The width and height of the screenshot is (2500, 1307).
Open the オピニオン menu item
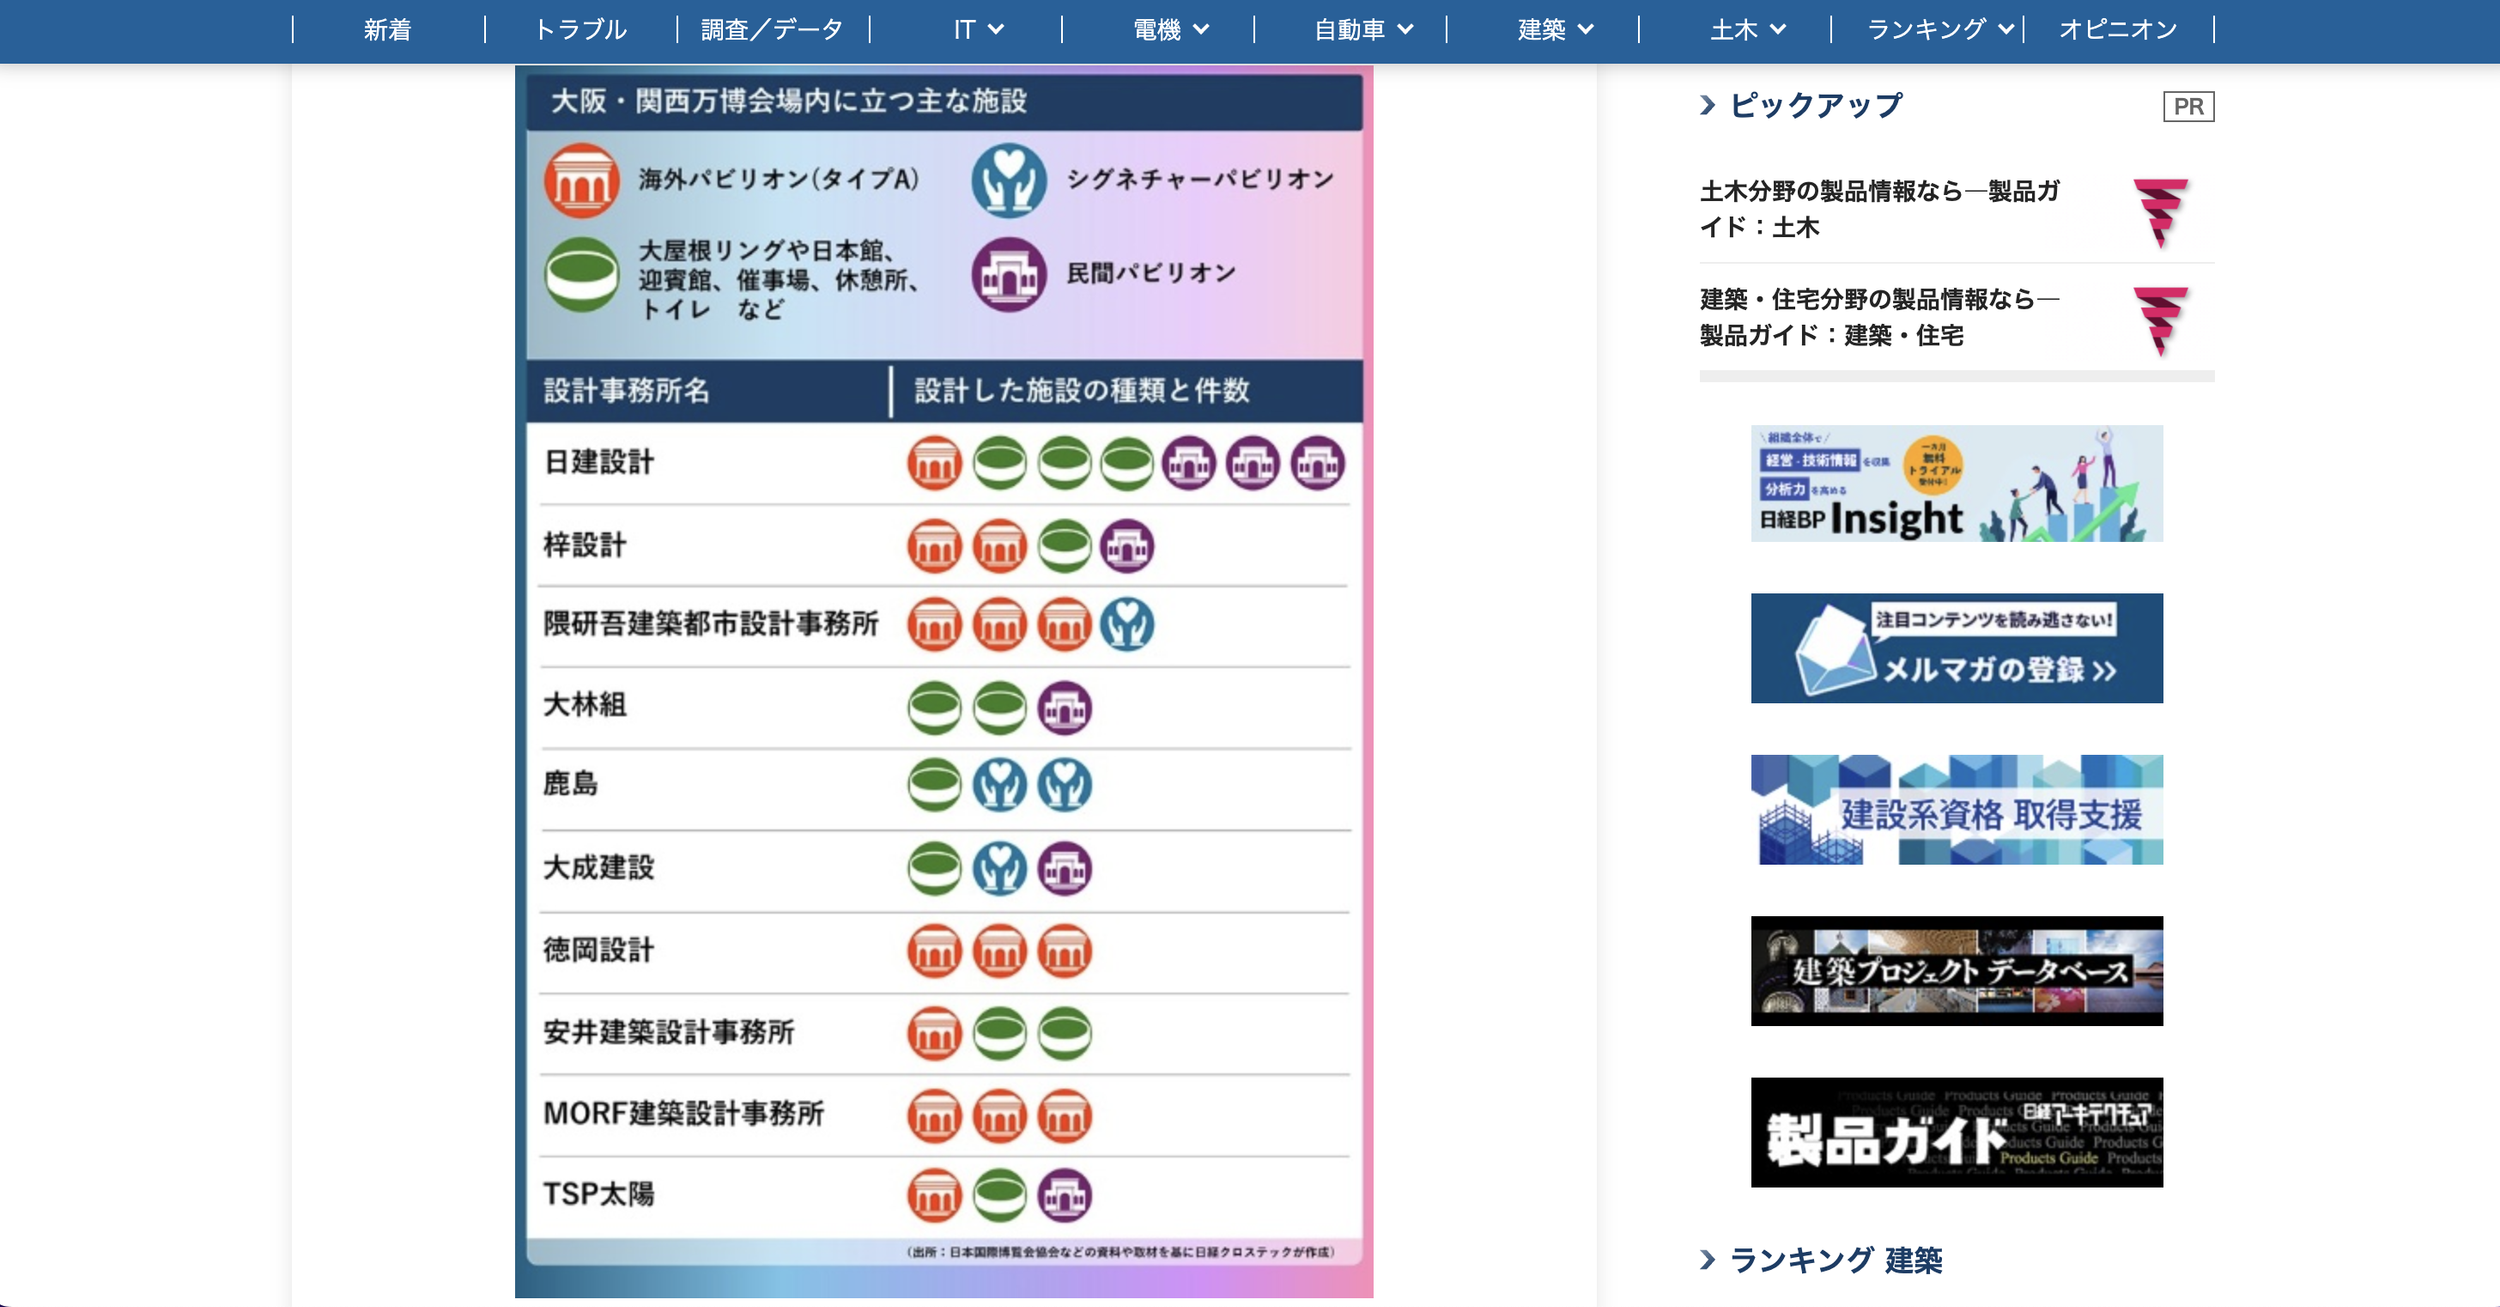pos(2118,30)
